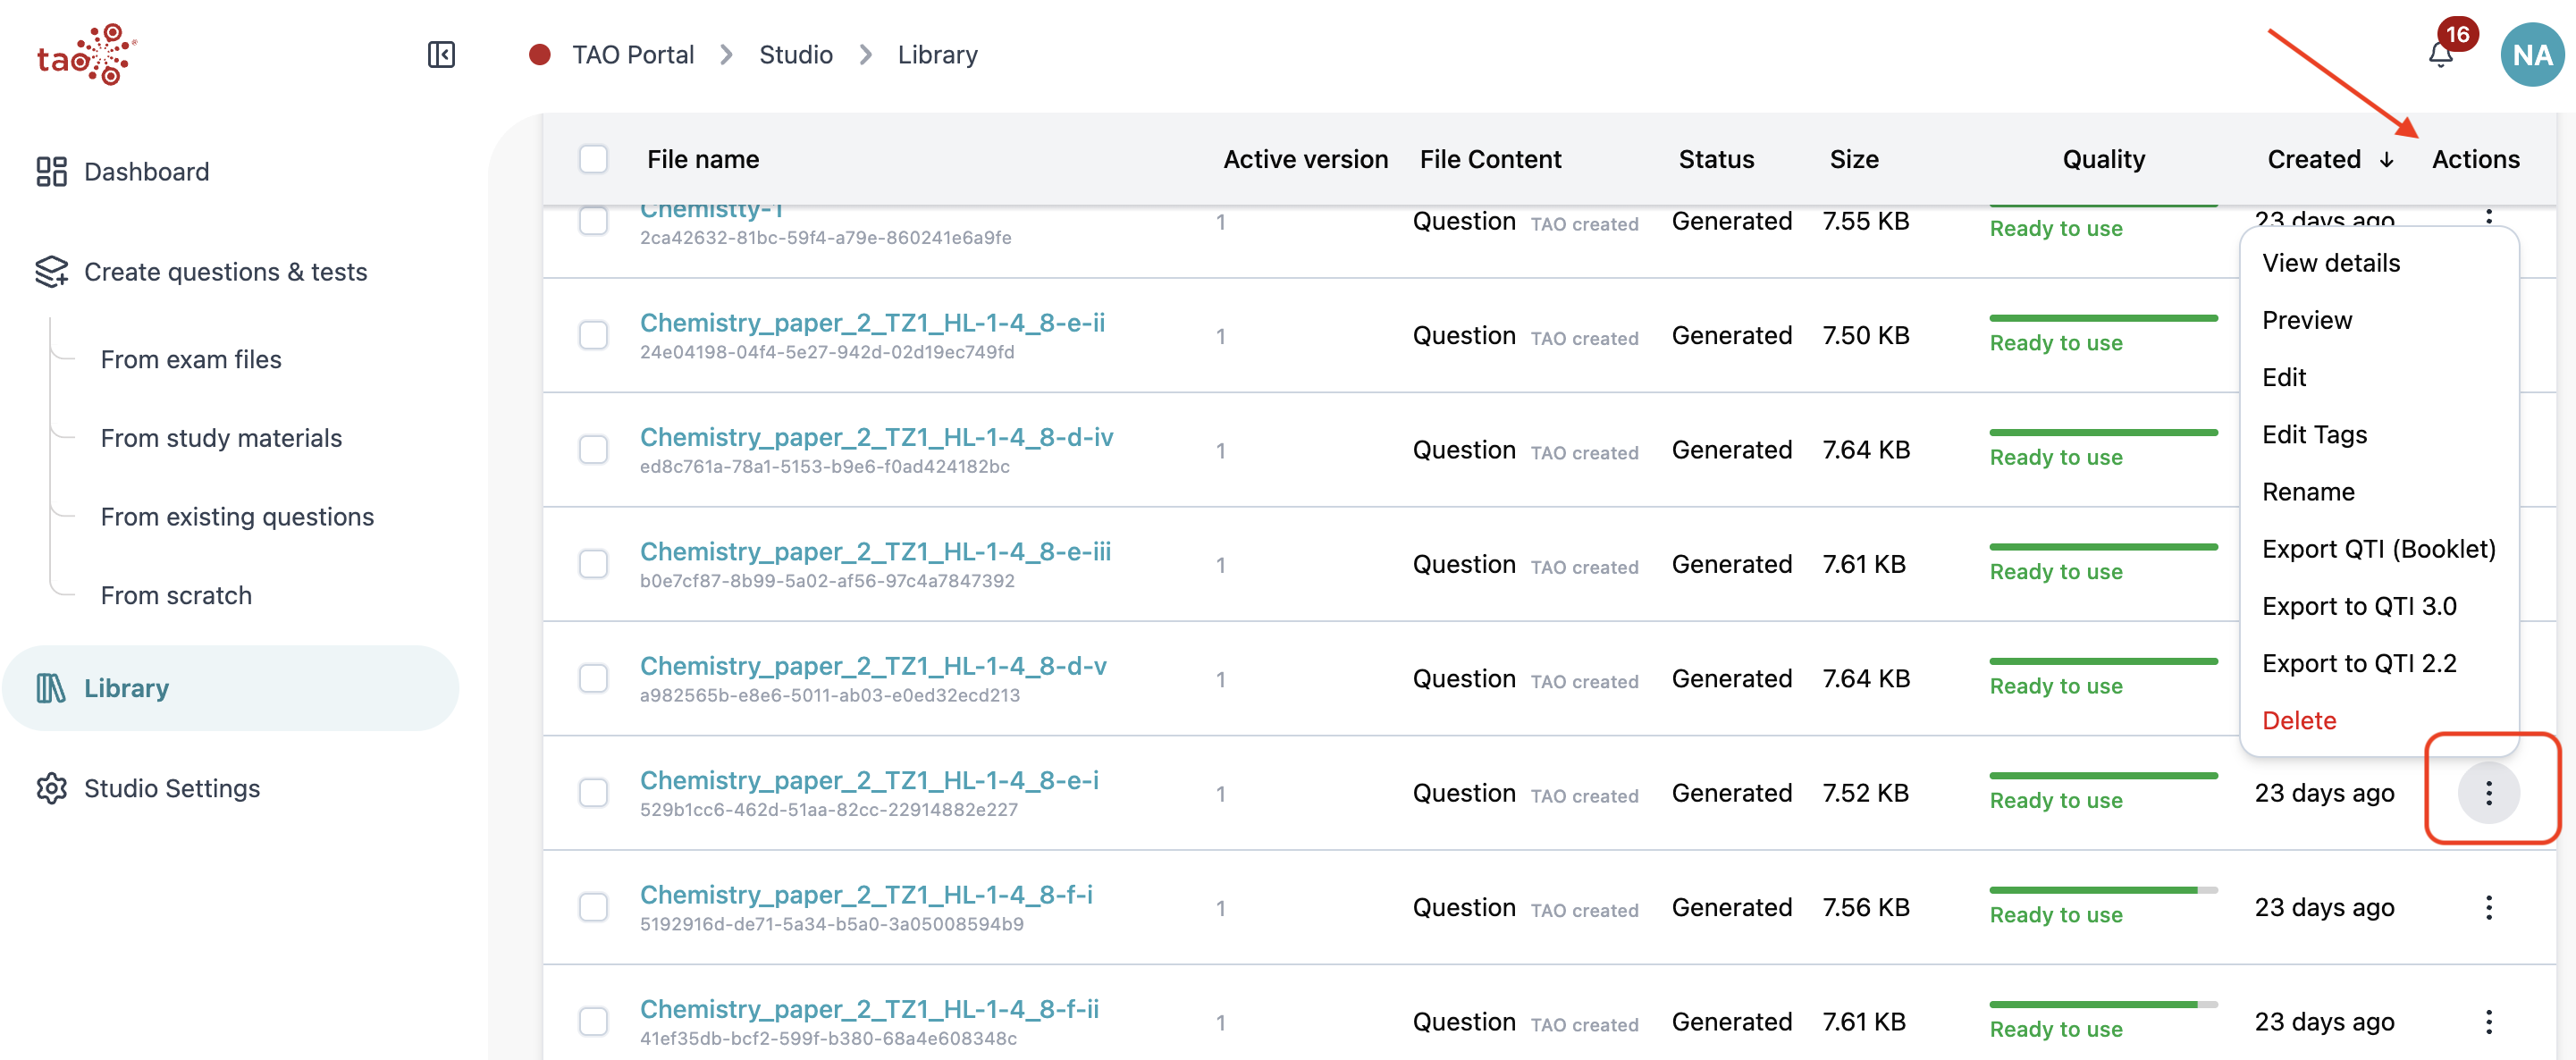Open From study materials sidebar item
The height and width of the screenshot is (1060, 2576).
click(221, 438)
